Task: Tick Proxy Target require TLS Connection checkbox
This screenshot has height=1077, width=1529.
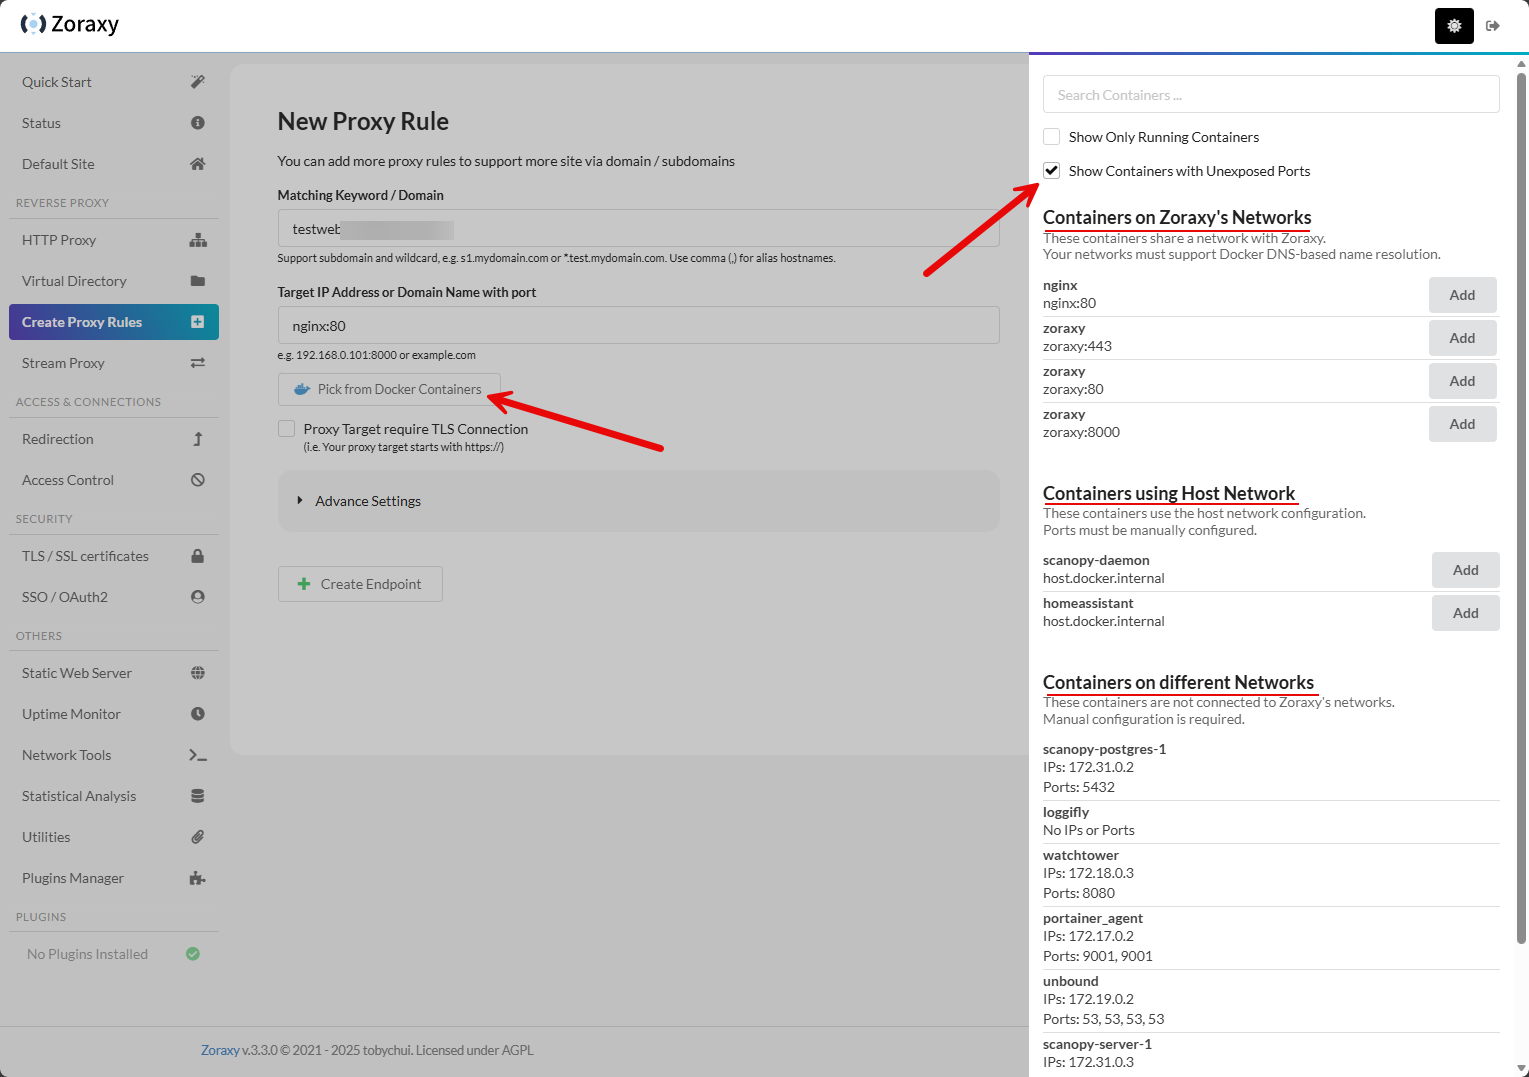Action: (x=287, y=429)
